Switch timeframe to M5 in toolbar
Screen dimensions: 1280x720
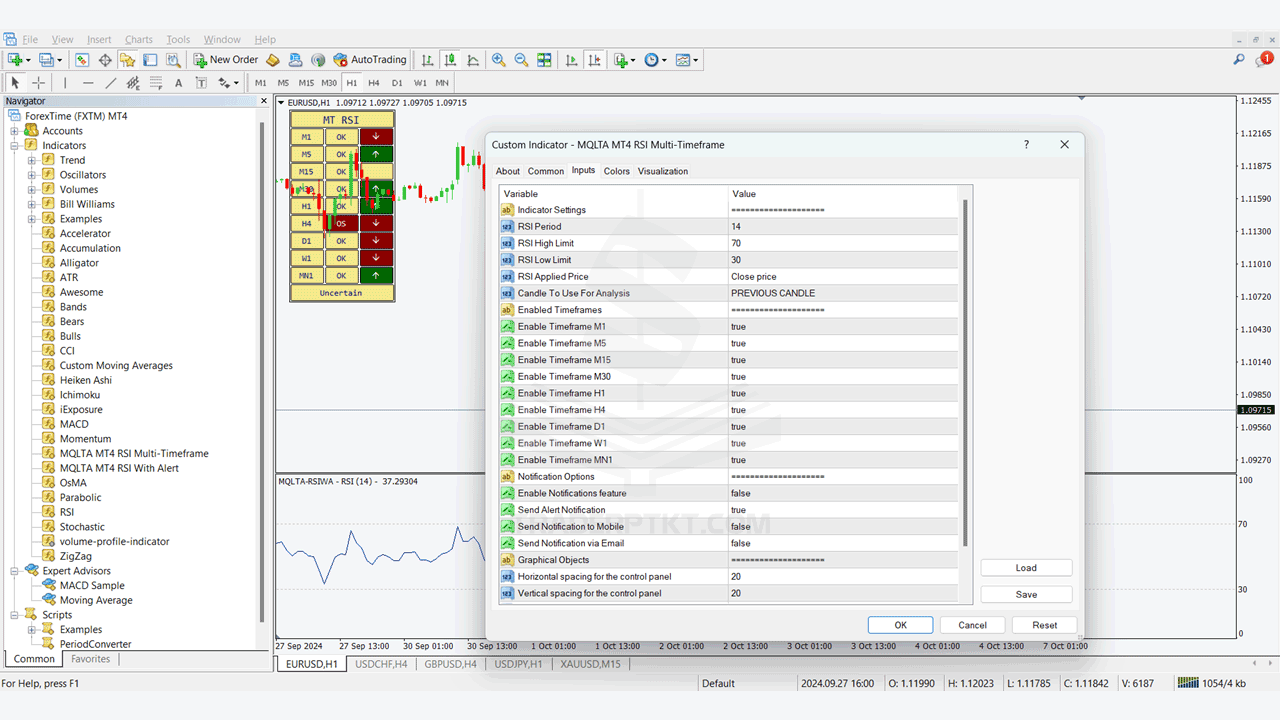(x=283, y=83)
